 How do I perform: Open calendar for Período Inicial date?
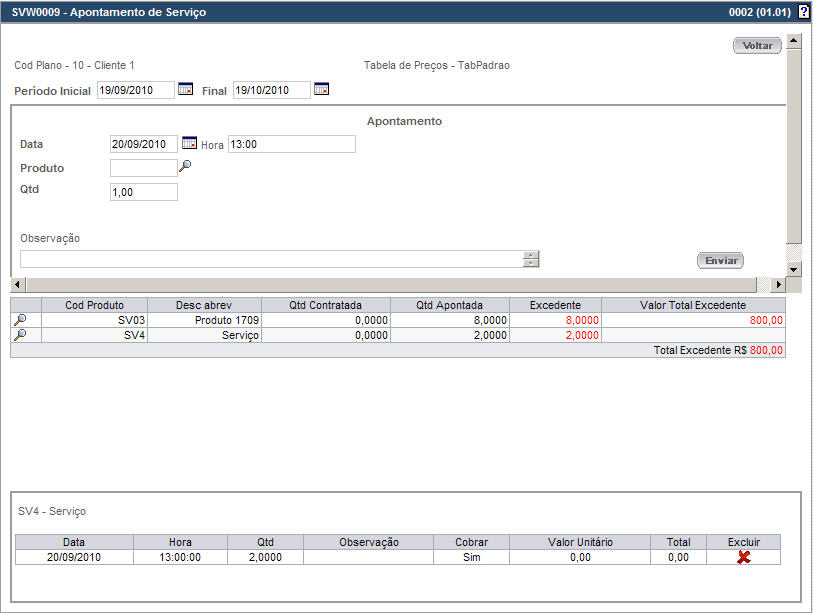pos(185,89)
